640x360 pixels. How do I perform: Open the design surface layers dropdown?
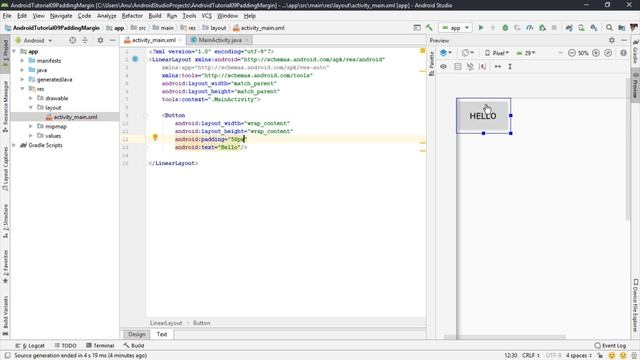(446, 53)
